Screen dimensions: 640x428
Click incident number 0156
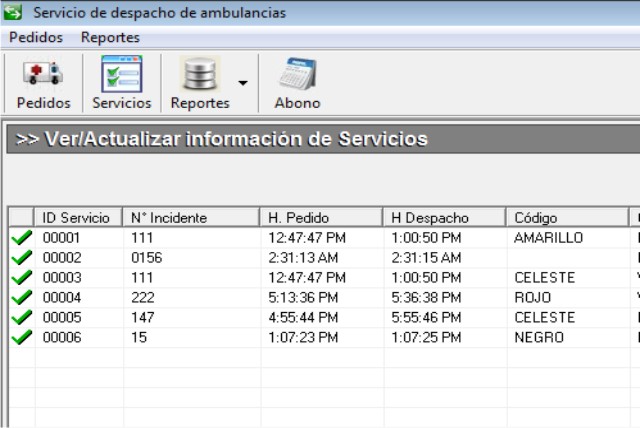click(147, 257)
